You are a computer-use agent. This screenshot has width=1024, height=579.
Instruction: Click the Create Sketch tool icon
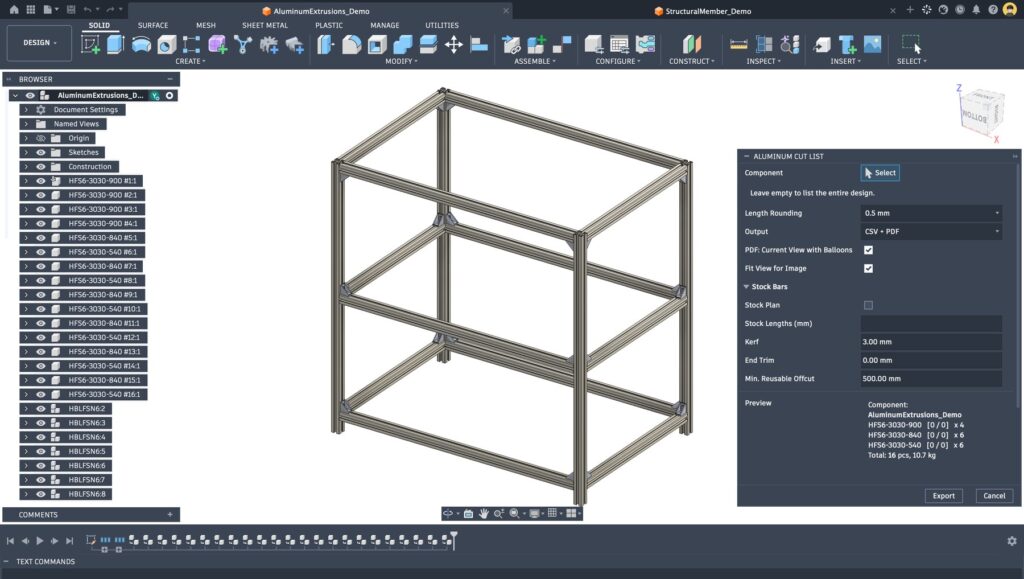click(90, 44)
